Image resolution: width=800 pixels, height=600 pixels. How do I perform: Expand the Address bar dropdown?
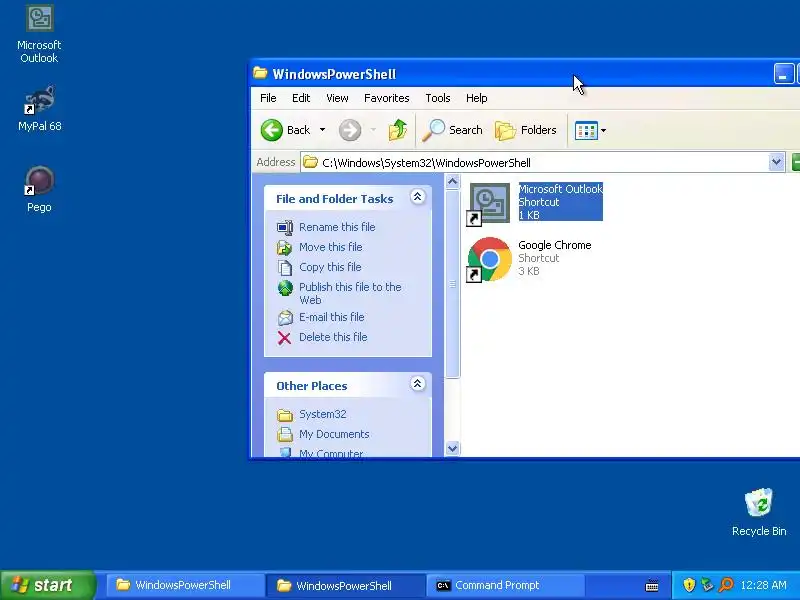click(x=777, y=163)
